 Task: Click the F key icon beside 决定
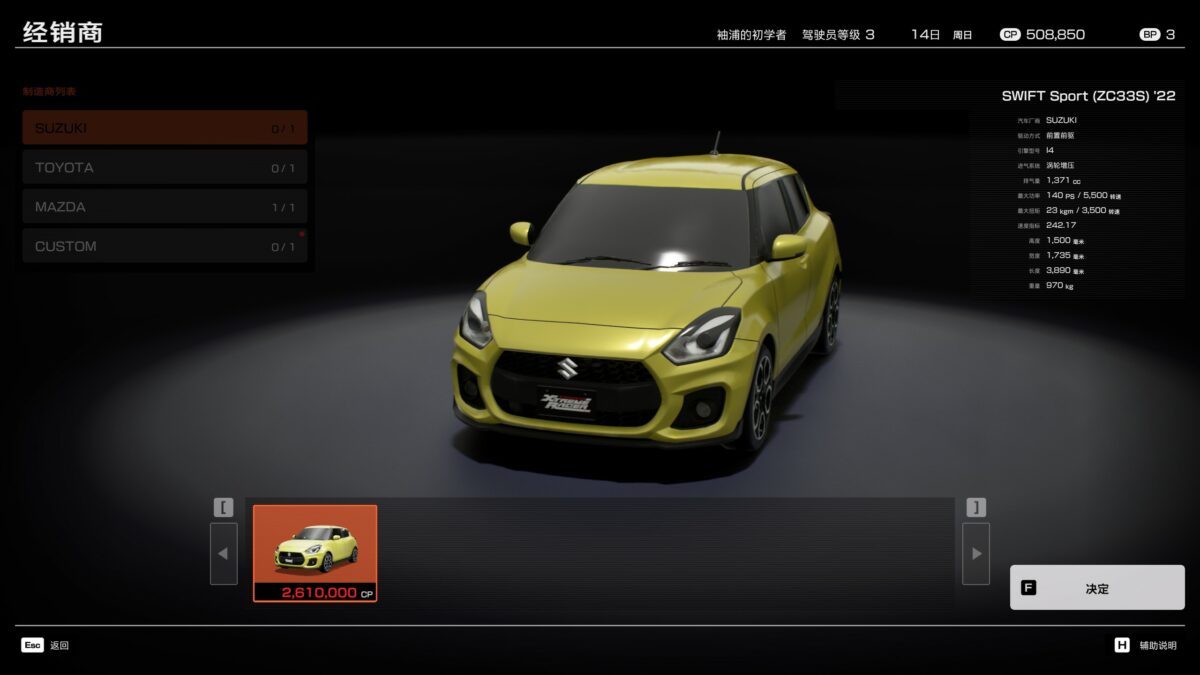(1028, 588)
